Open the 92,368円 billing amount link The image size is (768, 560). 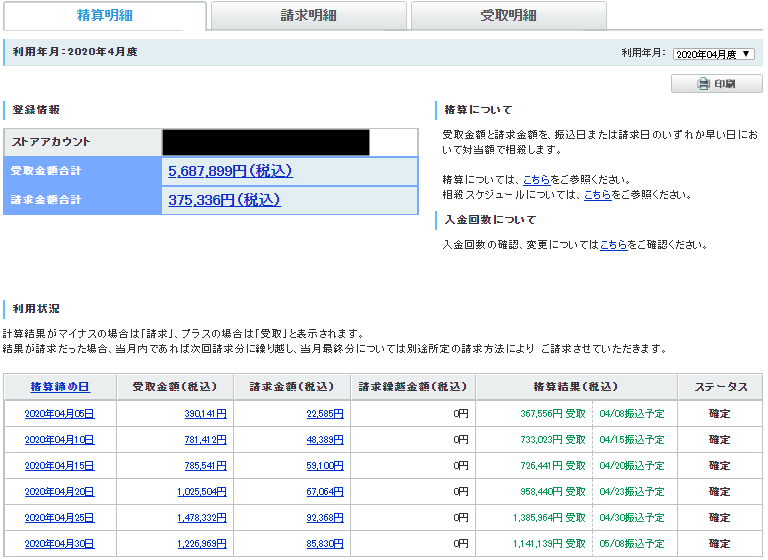click(325, 518)
